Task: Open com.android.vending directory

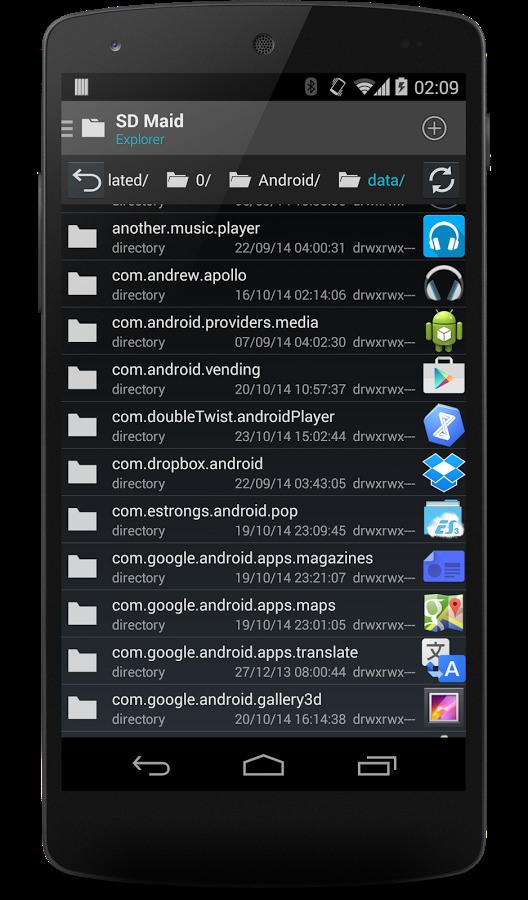Action: [263, 378]
